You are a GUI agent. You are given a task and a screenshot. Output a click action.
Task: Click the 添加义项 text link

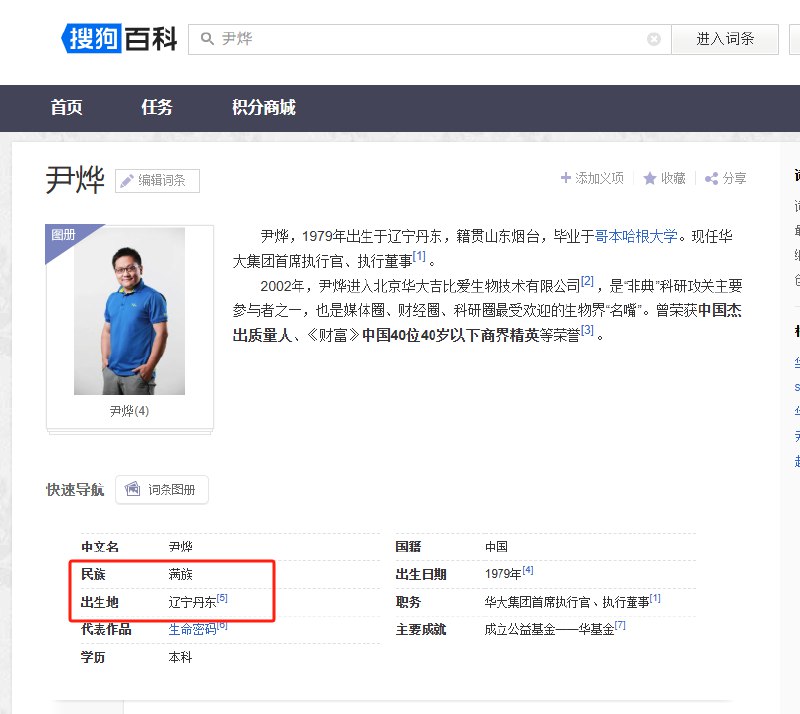(x=599, y=178)
